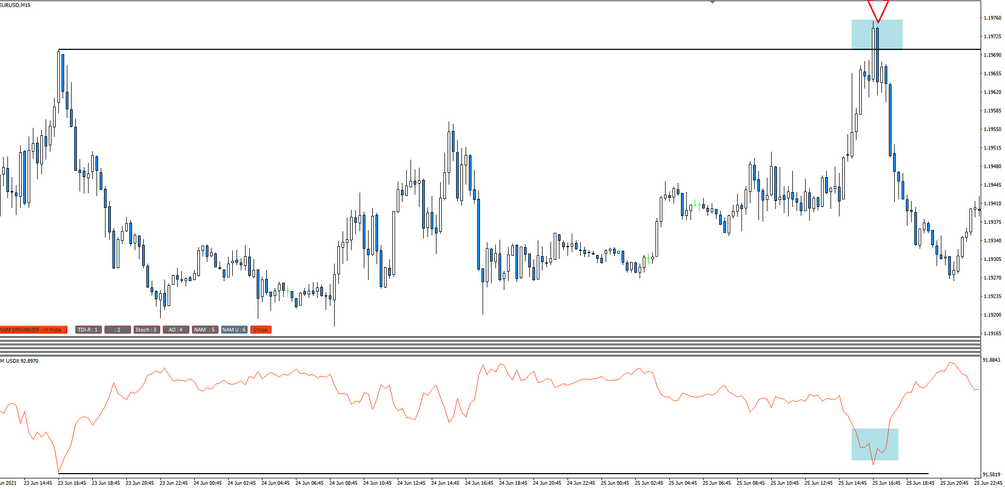Click the orange Close button in organizer
The image size is (1005, 489).
point(261,329)
